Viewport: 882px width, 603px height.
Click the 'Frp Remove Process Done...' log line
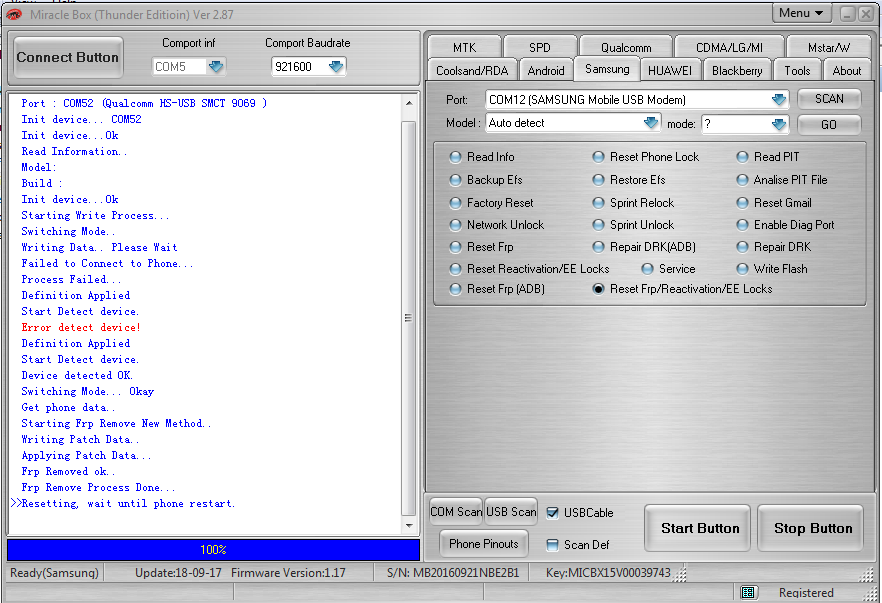[98, 488]
